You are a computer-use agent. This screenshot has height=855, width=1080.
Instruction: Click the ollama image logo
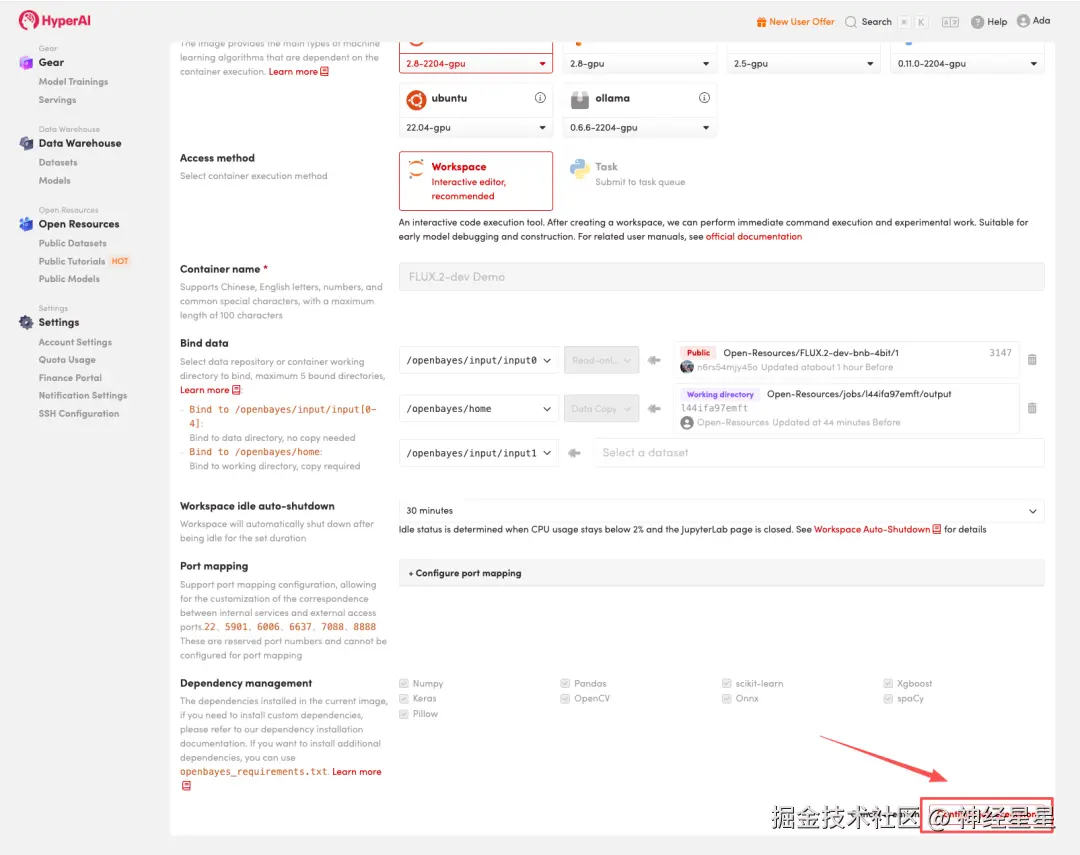tap(580, 100)
